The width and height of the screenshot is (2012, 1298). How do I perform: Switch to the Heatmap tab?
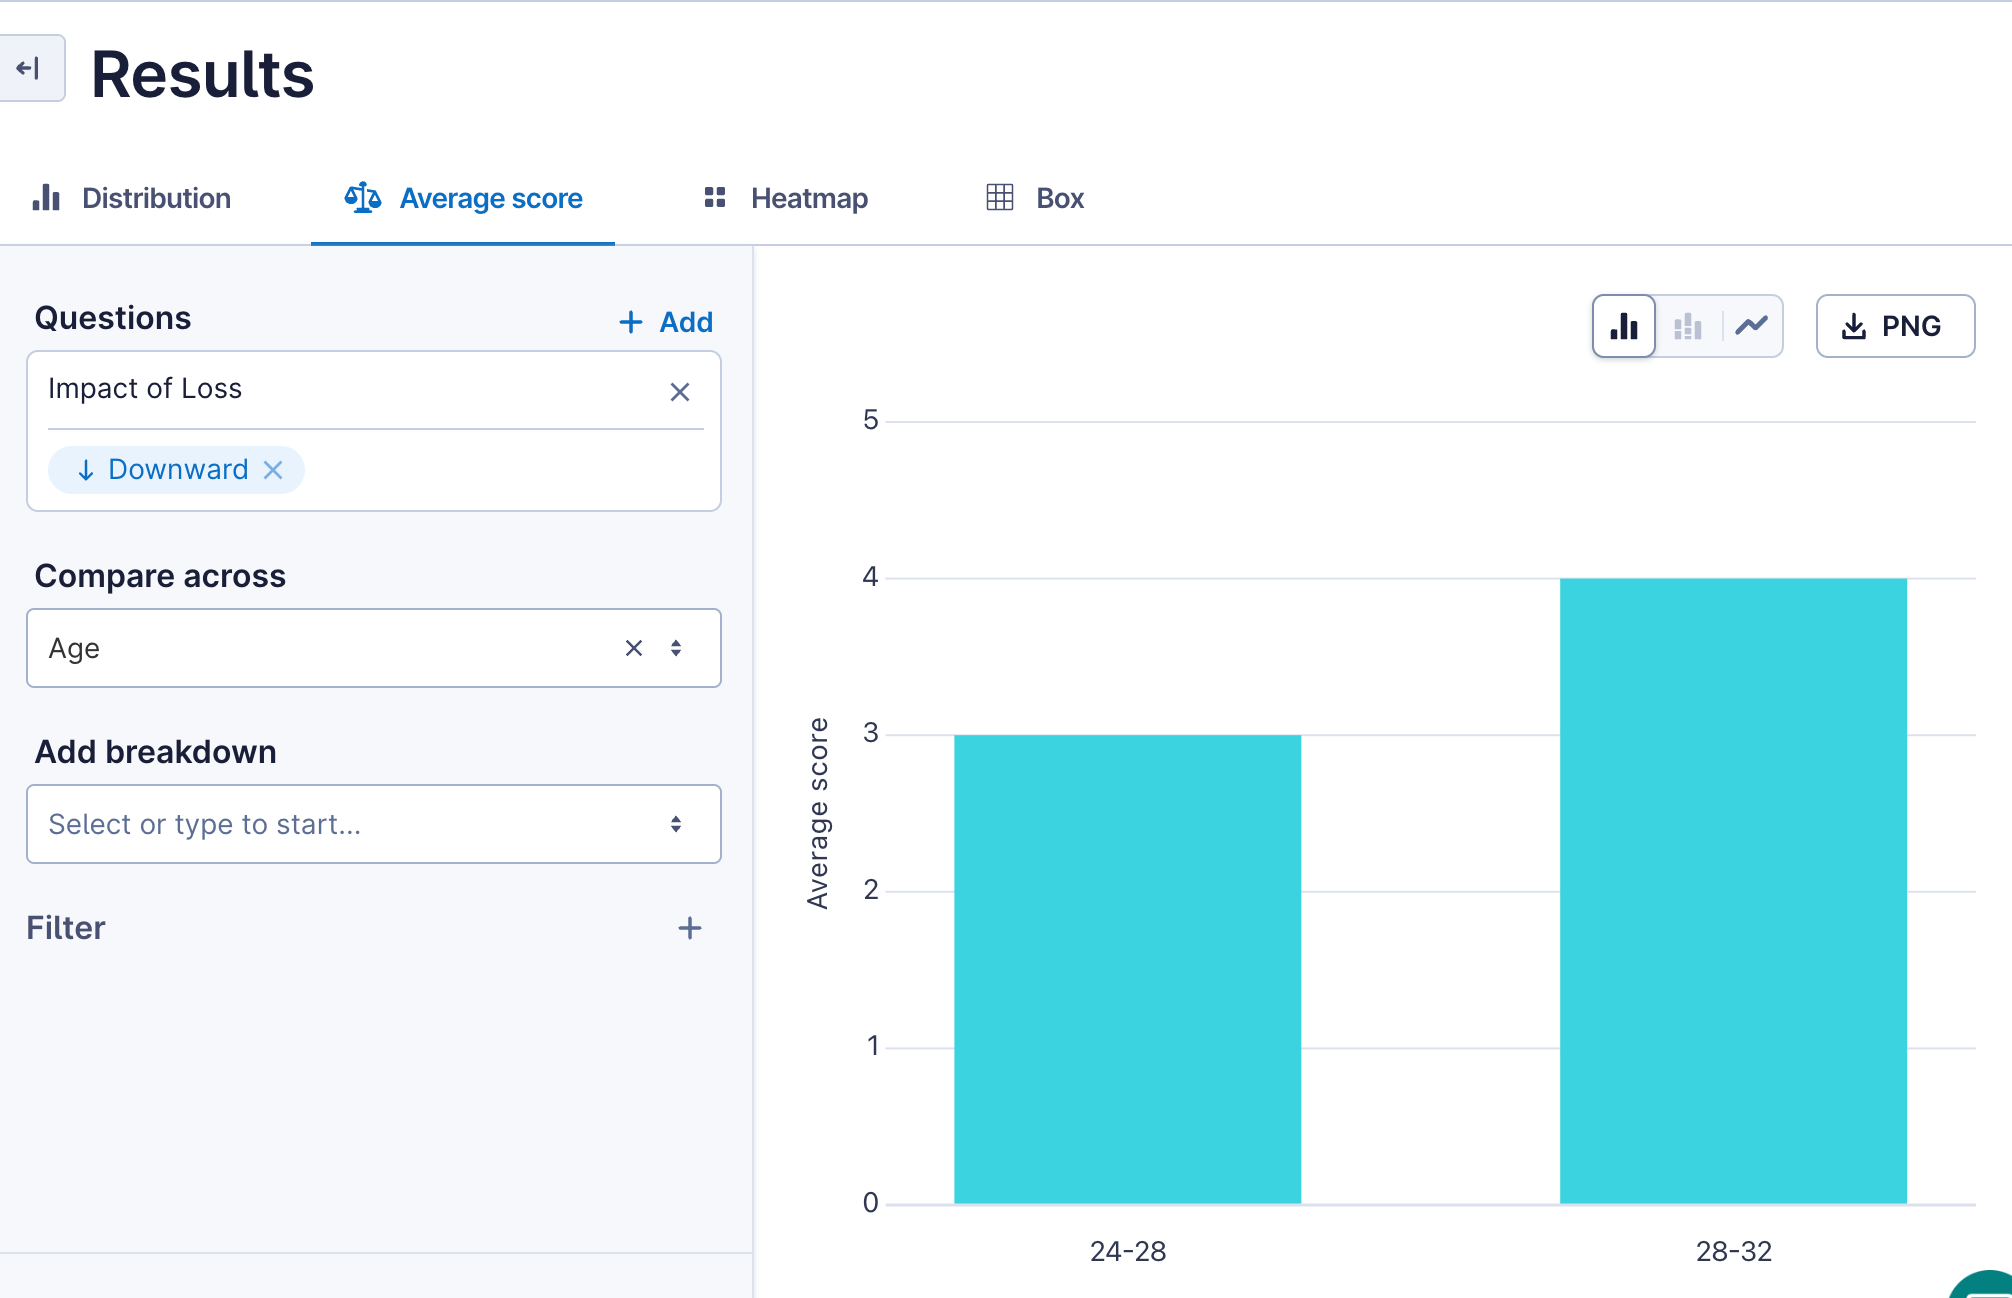tap(786, 198)
